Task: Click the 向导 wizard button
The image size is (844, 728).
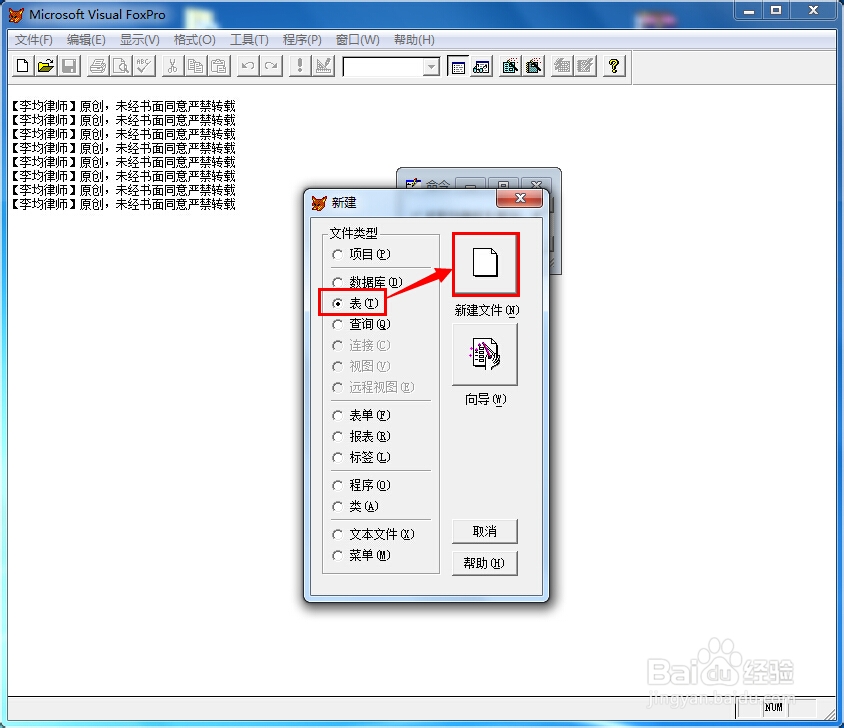Action: (485, 354)
